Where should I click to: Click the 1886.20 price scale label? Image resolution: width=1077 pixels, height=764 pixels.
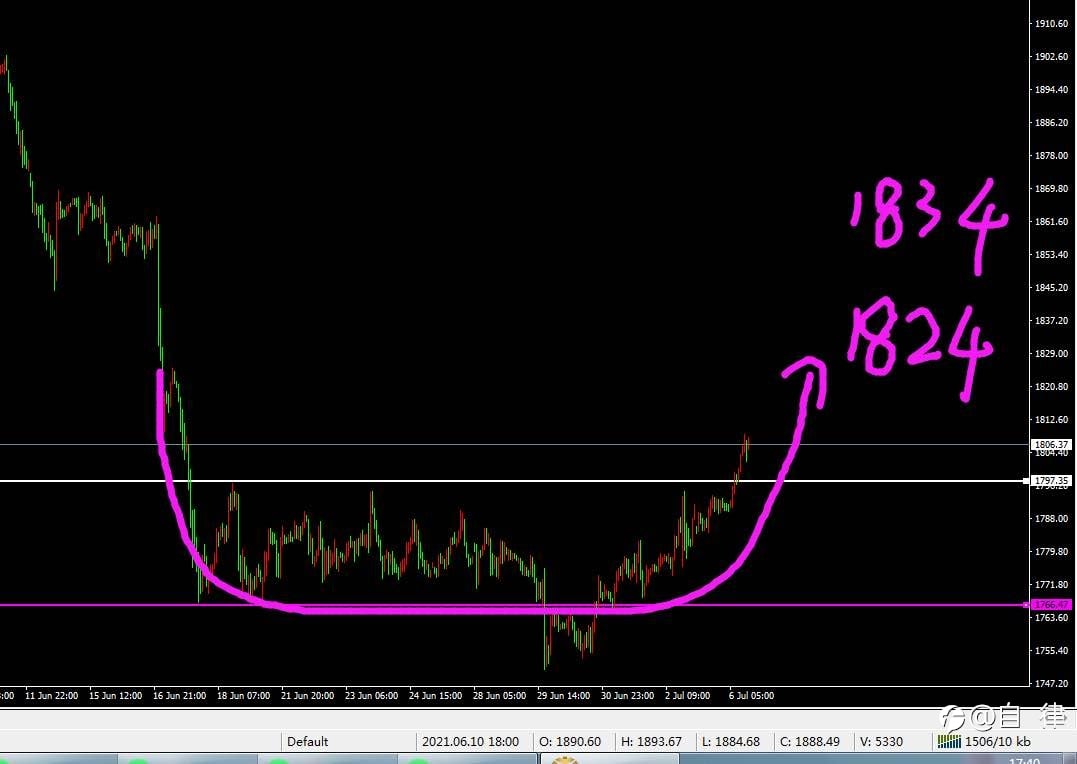(x=1052, y=122)
